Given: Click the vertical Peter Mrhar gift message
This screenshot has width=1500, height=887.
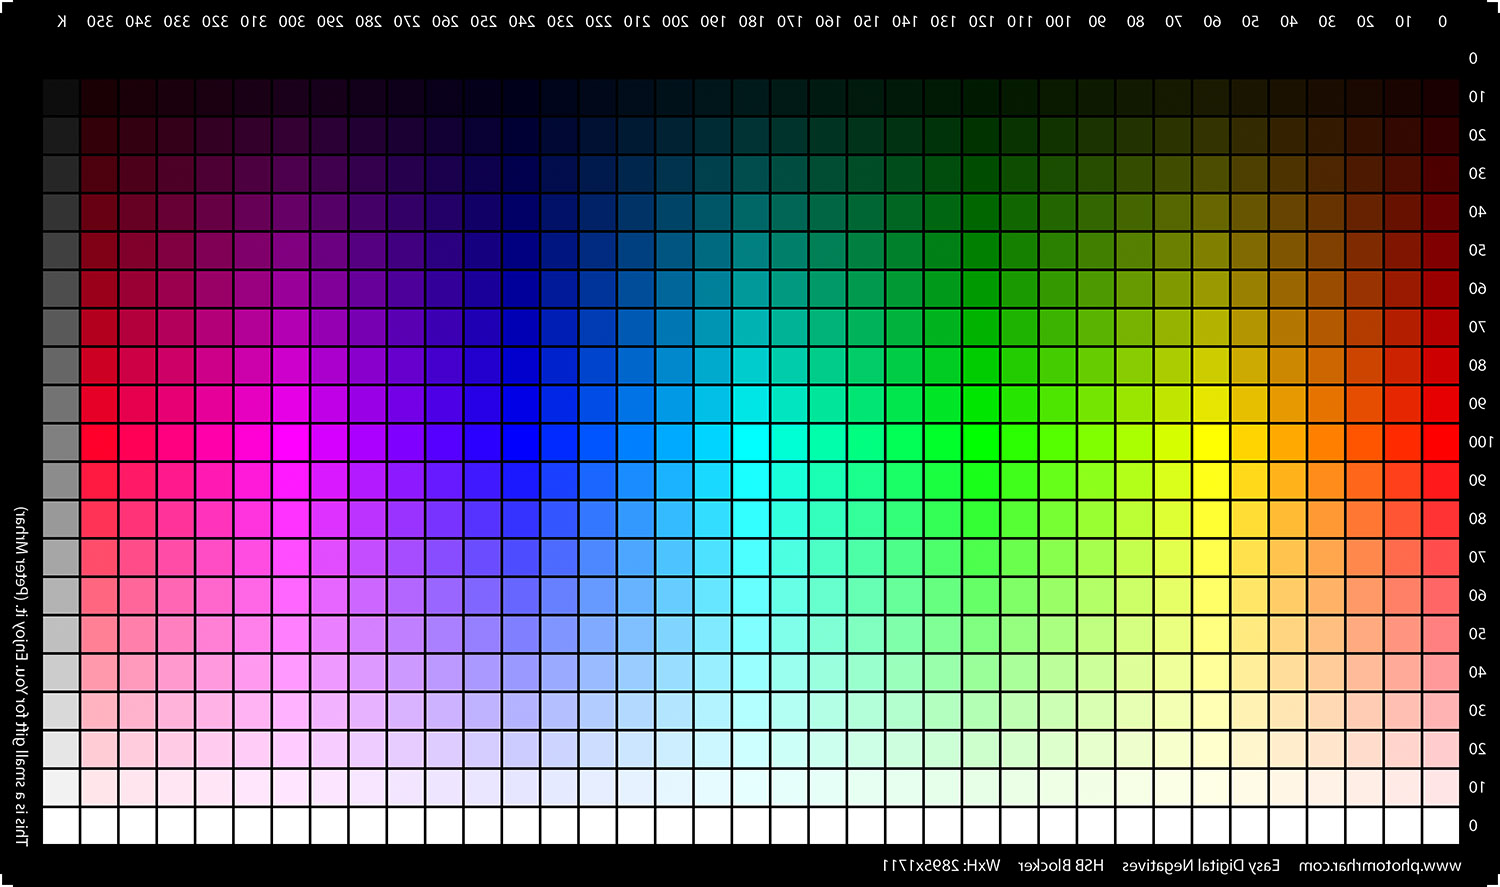Looking at the screenshot, I should 21,675.
